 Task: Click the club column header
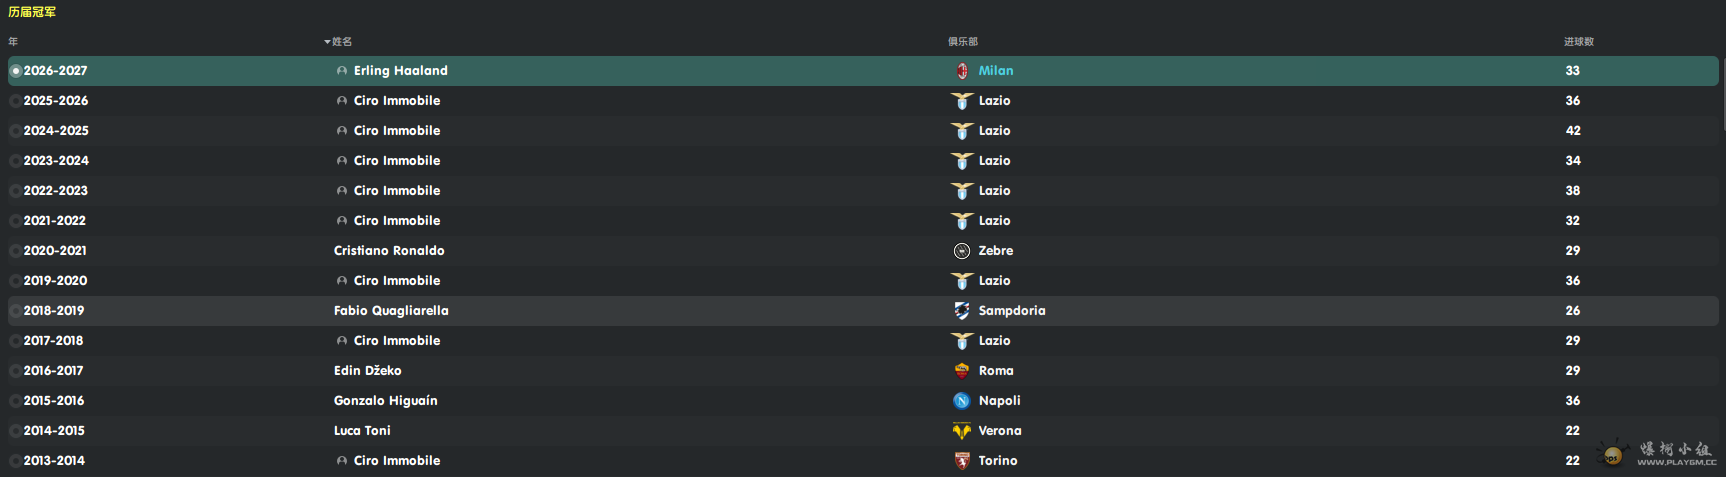[963, 42]
